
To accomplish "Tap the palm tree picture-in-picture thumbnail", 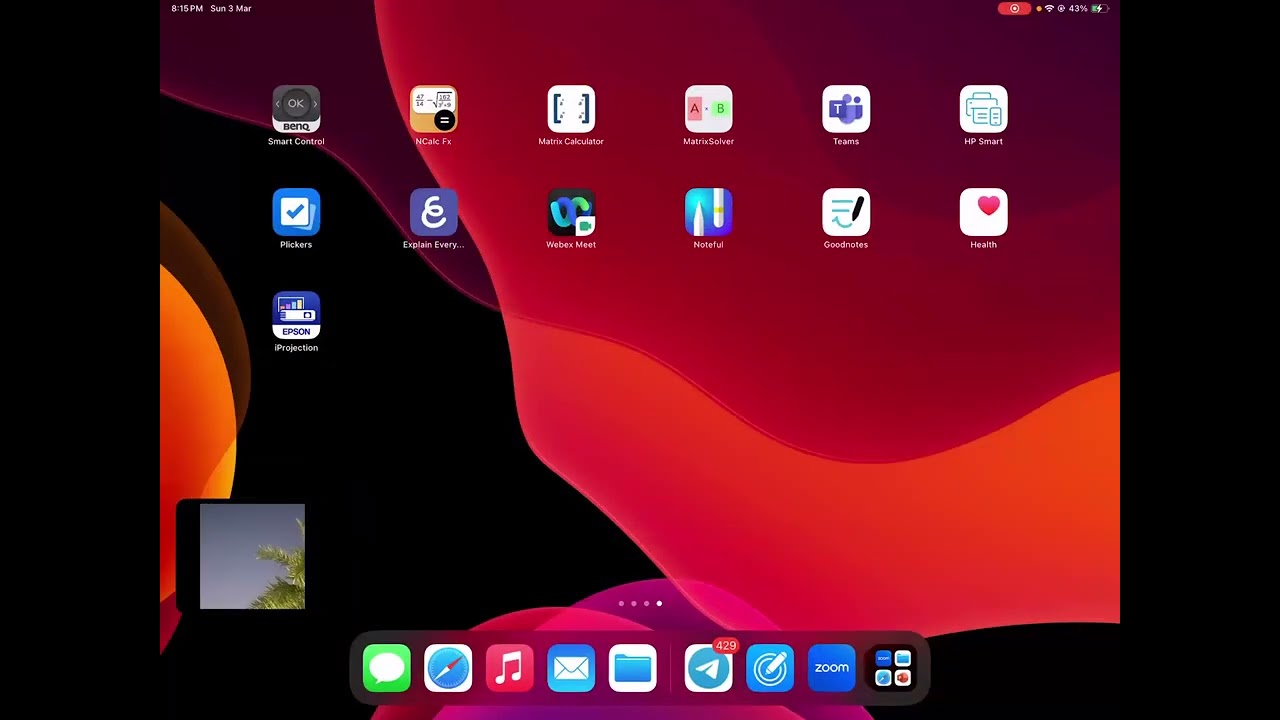I will (252, 556).
